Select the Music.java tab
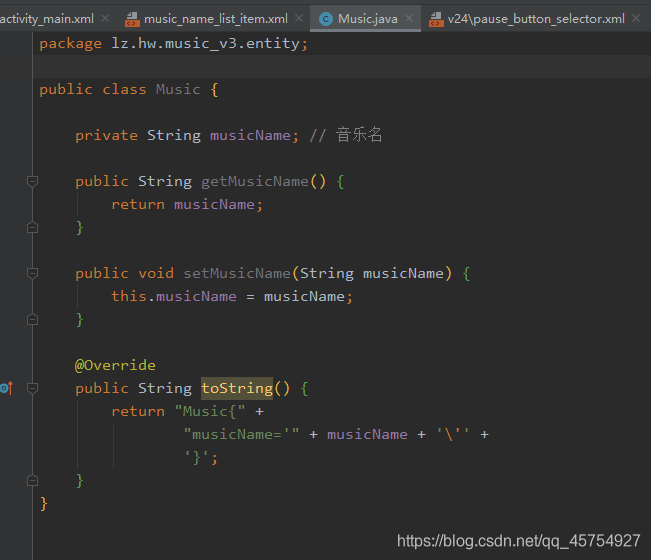This screenshot has height=560, width=651. point(367,19)
